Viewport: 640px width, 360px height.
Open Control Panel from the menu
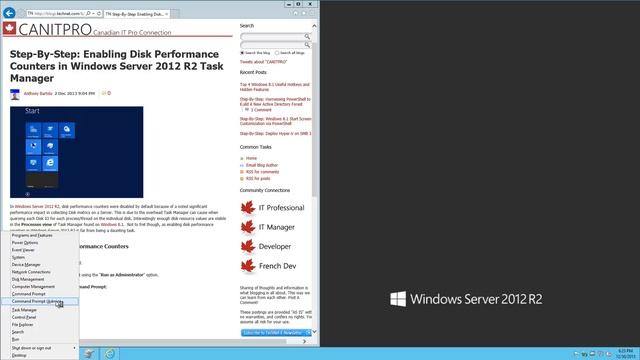tap(40, 318)
